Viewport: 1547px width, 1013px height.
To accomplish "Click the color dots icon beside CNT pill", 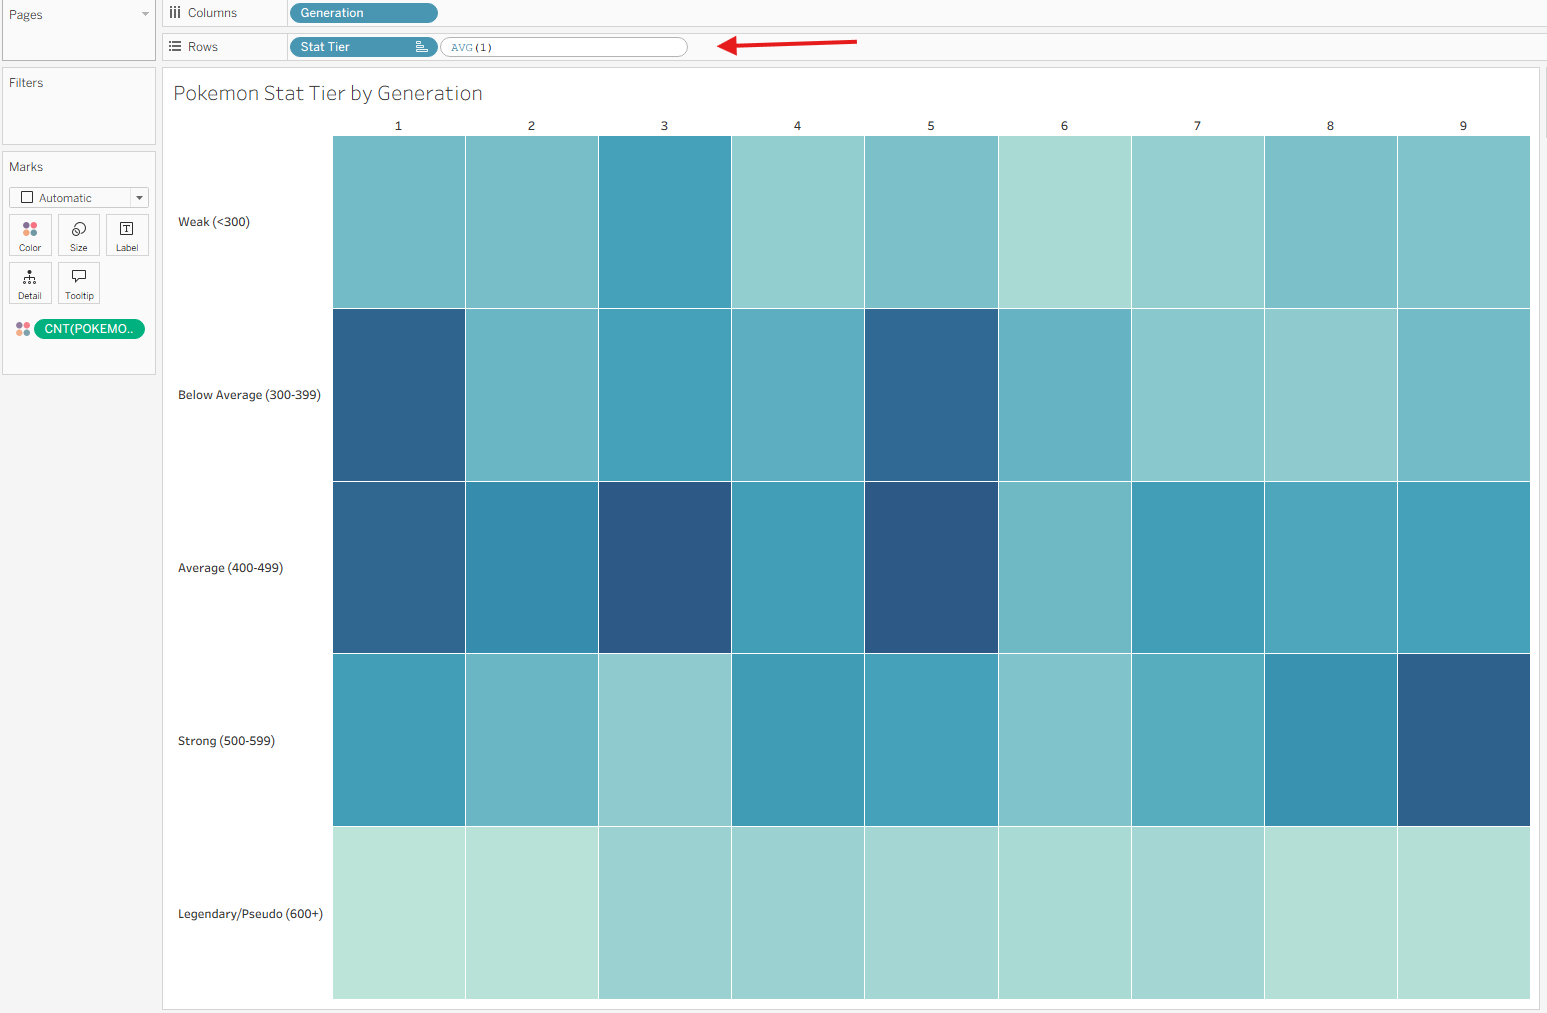I will pyautogui.click(x=23, y=329).
